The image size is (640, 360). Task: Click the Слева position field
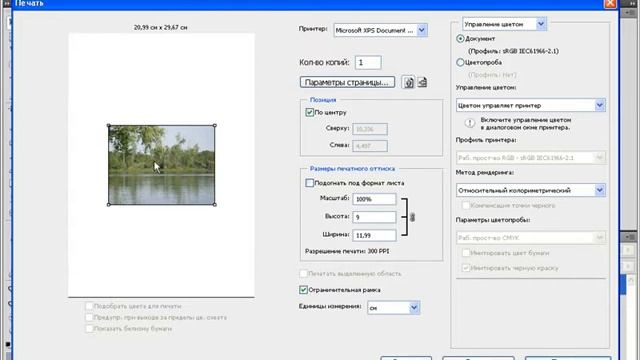point(370,146)
